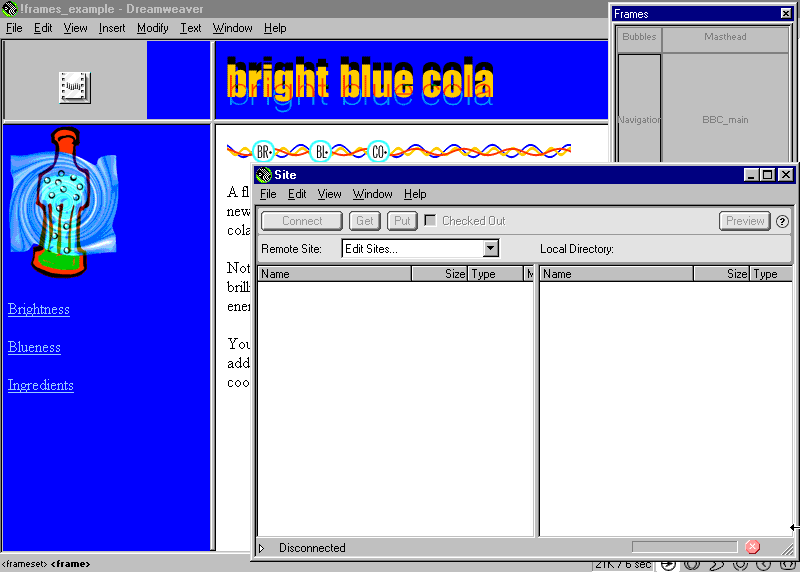The width and height of the screenshot is (800, 572).
Task: Click the Site window title bar icon
Action: coord(263,175)
